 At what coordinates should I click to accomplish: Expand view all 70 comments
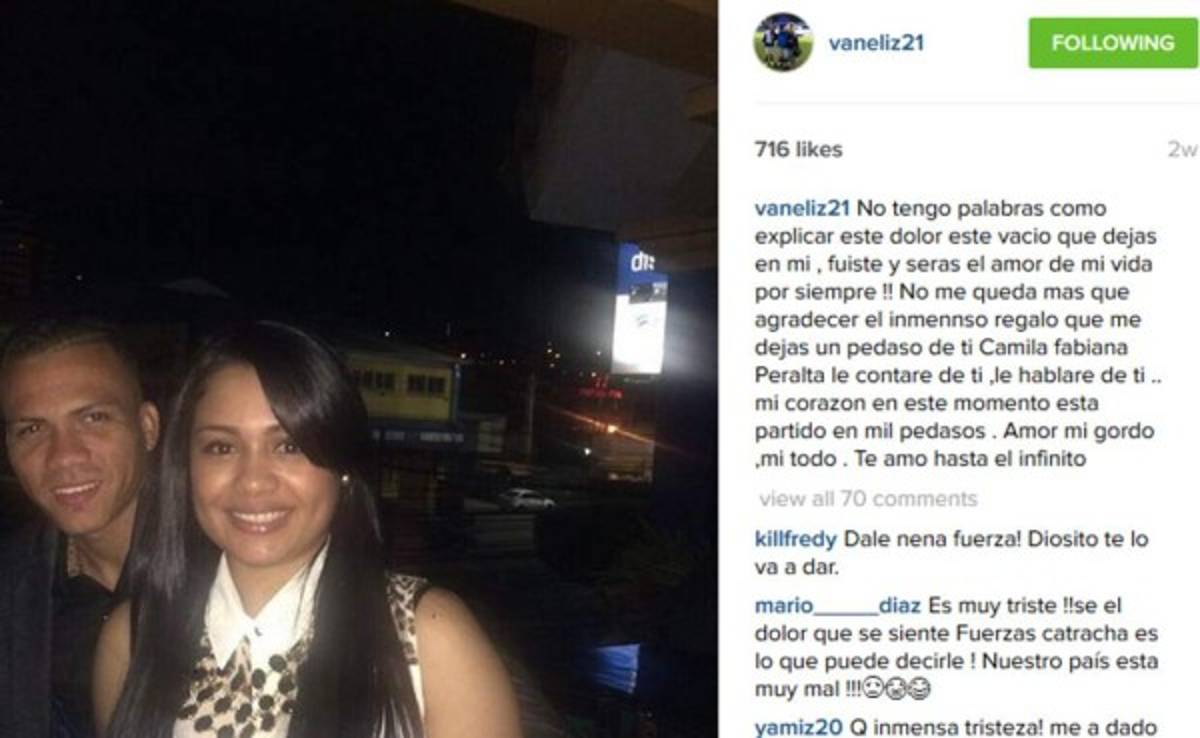(868, 498)
